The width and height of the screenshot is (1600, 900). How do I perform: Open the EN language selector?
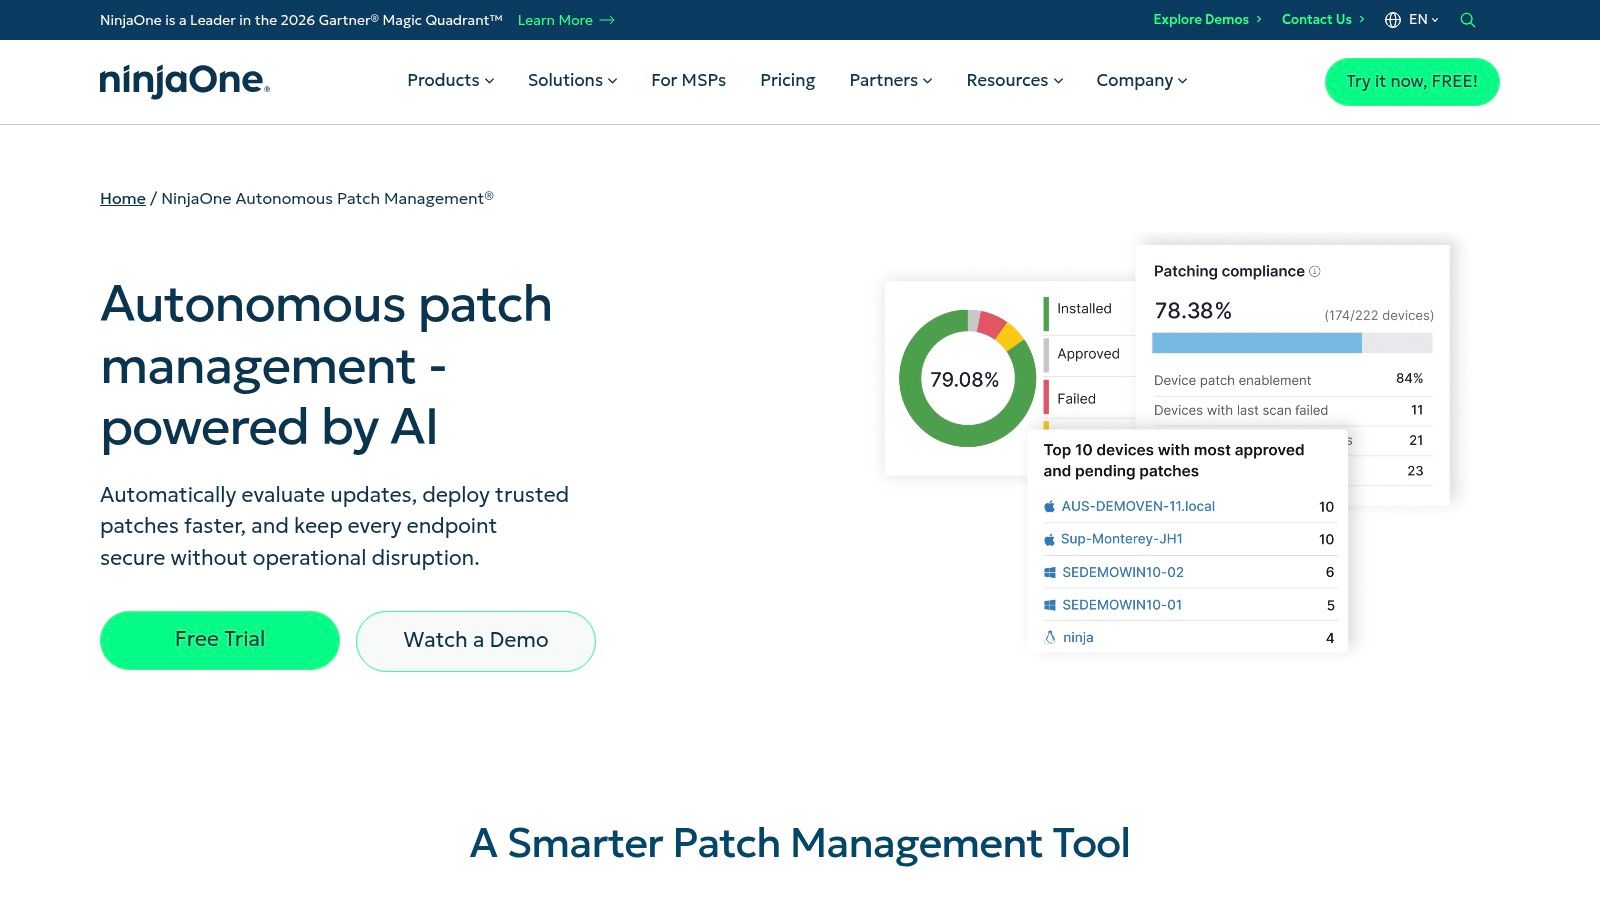pos(1423,20)
